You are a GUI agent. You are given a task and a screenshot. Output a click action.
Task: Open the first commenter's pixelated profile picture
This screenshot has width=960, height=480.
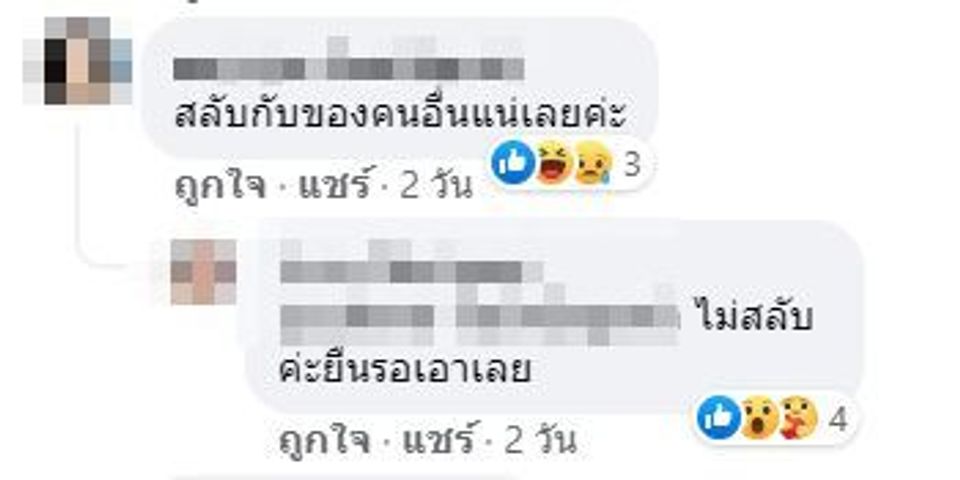(78, 61)
